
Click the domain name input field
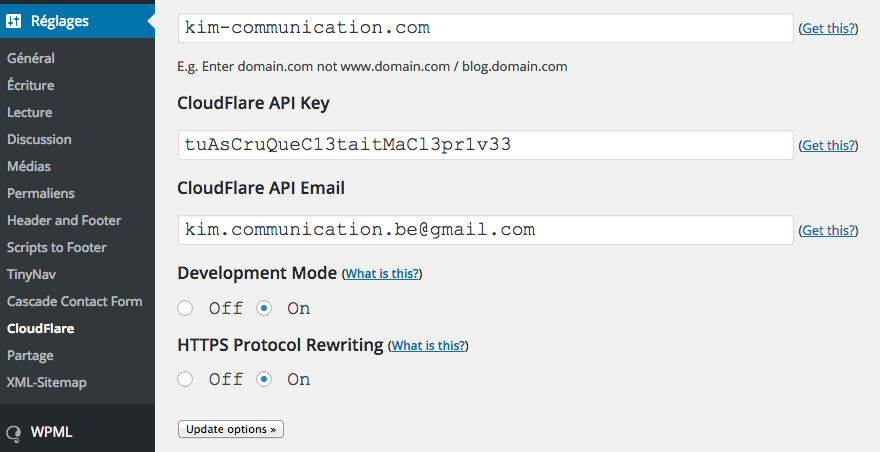tap(485, 28)
